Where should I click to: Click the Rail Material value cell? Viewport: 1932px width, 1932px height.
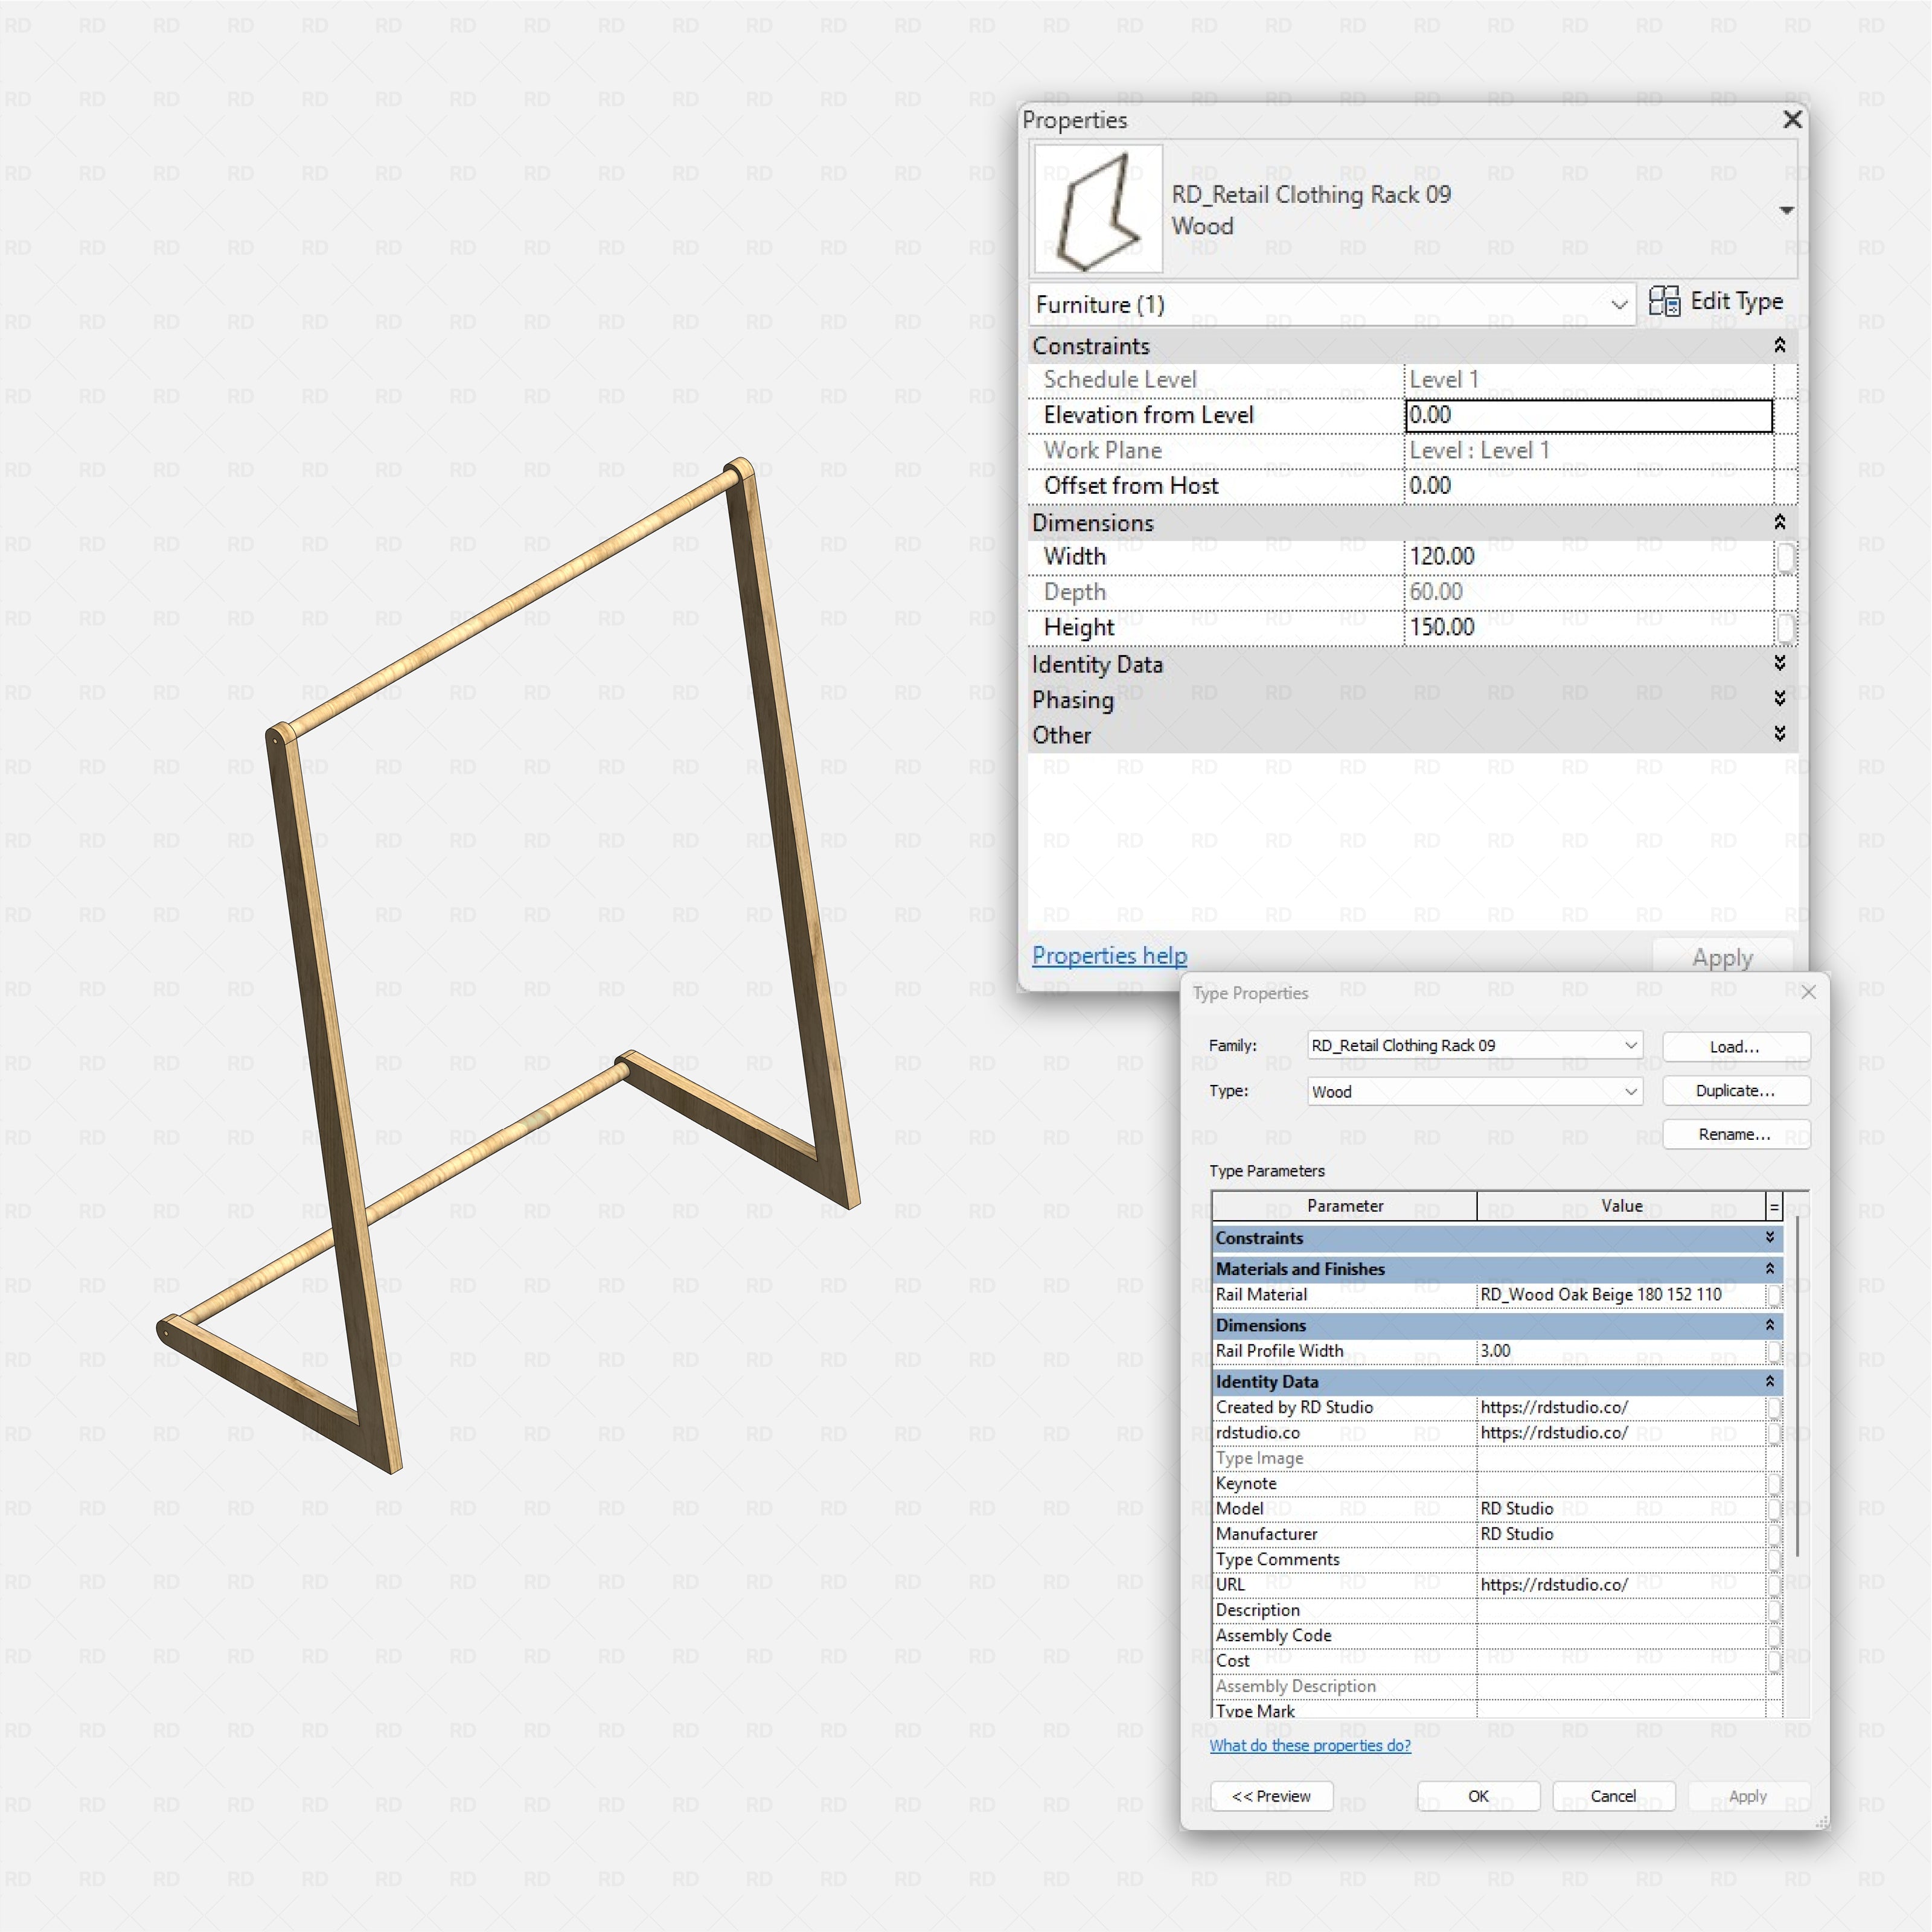click(1621, 1295)
